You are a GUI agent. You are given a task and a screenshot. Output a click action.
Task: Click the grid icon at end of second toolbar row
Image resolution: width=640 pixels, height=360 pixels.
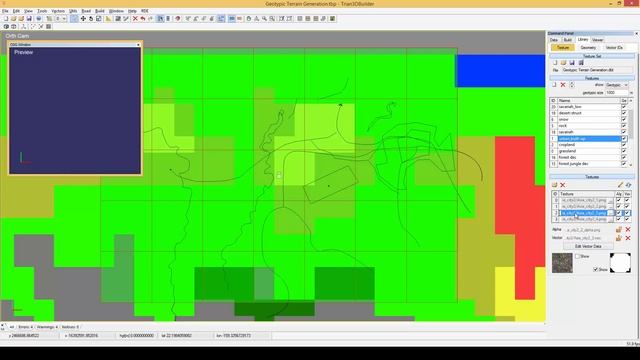point(49,27)
